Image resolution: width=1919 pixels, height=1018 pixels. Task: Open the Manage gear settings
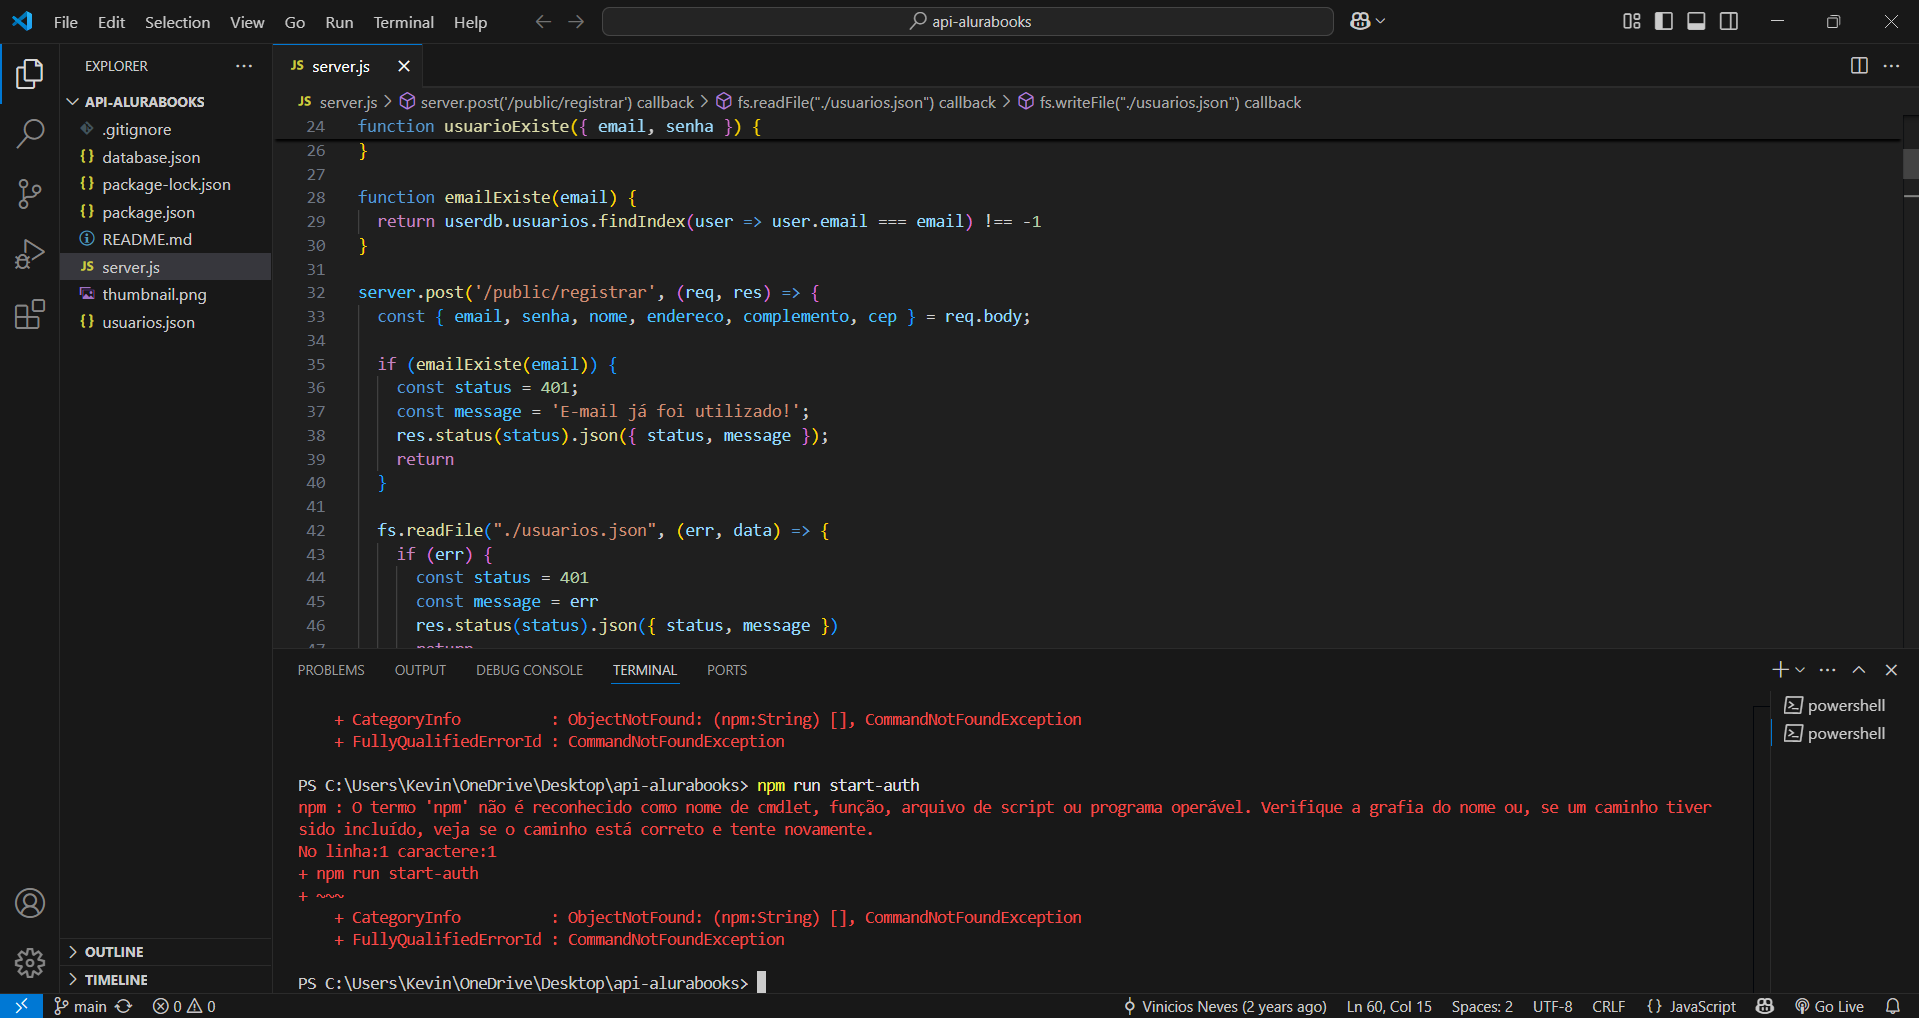30,963
